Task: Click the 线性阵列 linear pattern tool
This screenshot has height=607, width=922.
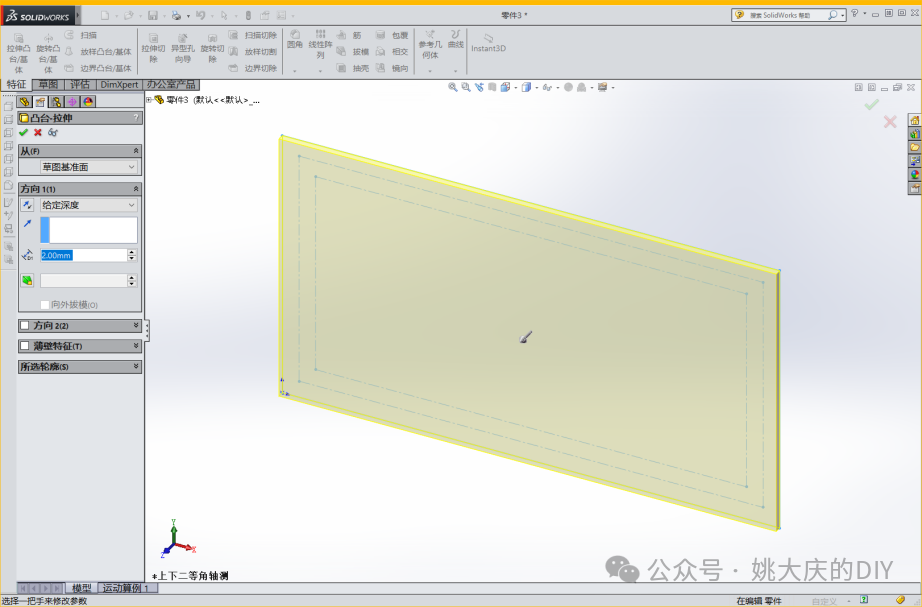Action: coord(320,44)
